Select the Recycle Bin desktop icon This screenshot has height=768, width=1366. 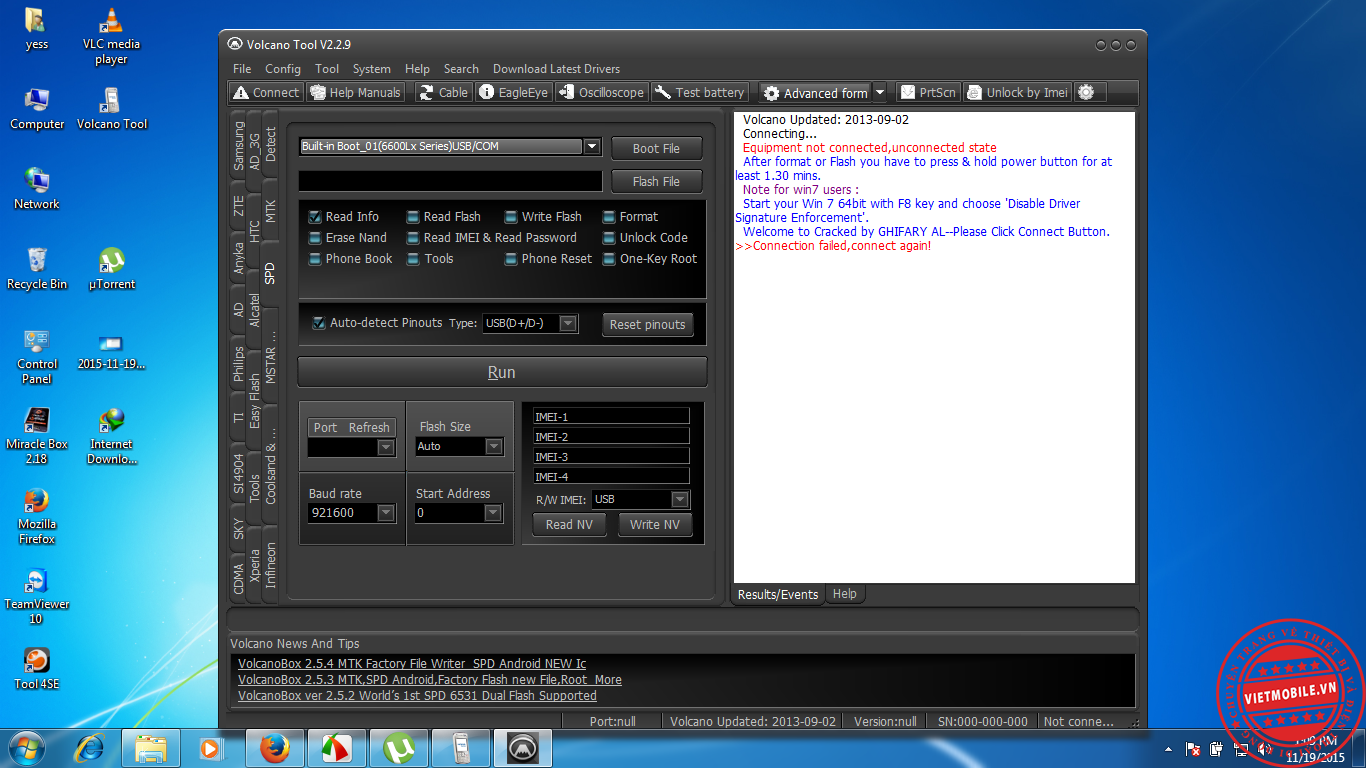point(37,269)
